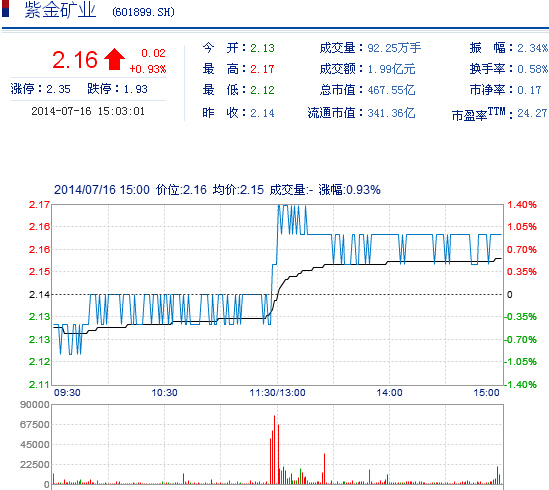Click the 2.14 baseline price axis label
The width and height of the screenshot is (549, 490).
pyautogui.click(x=40, y=295)
